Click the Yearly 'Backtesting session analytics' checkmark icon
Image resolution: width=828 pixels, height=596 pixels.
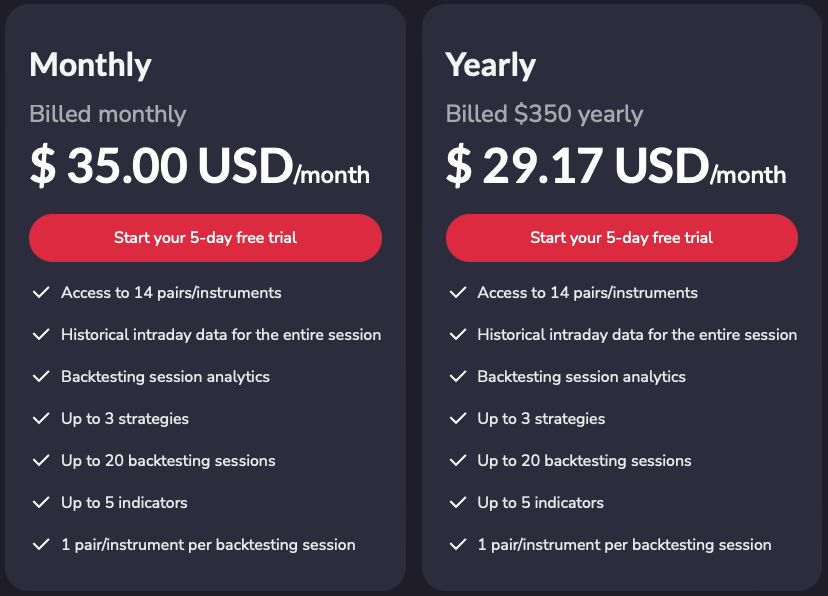[457, 377]
